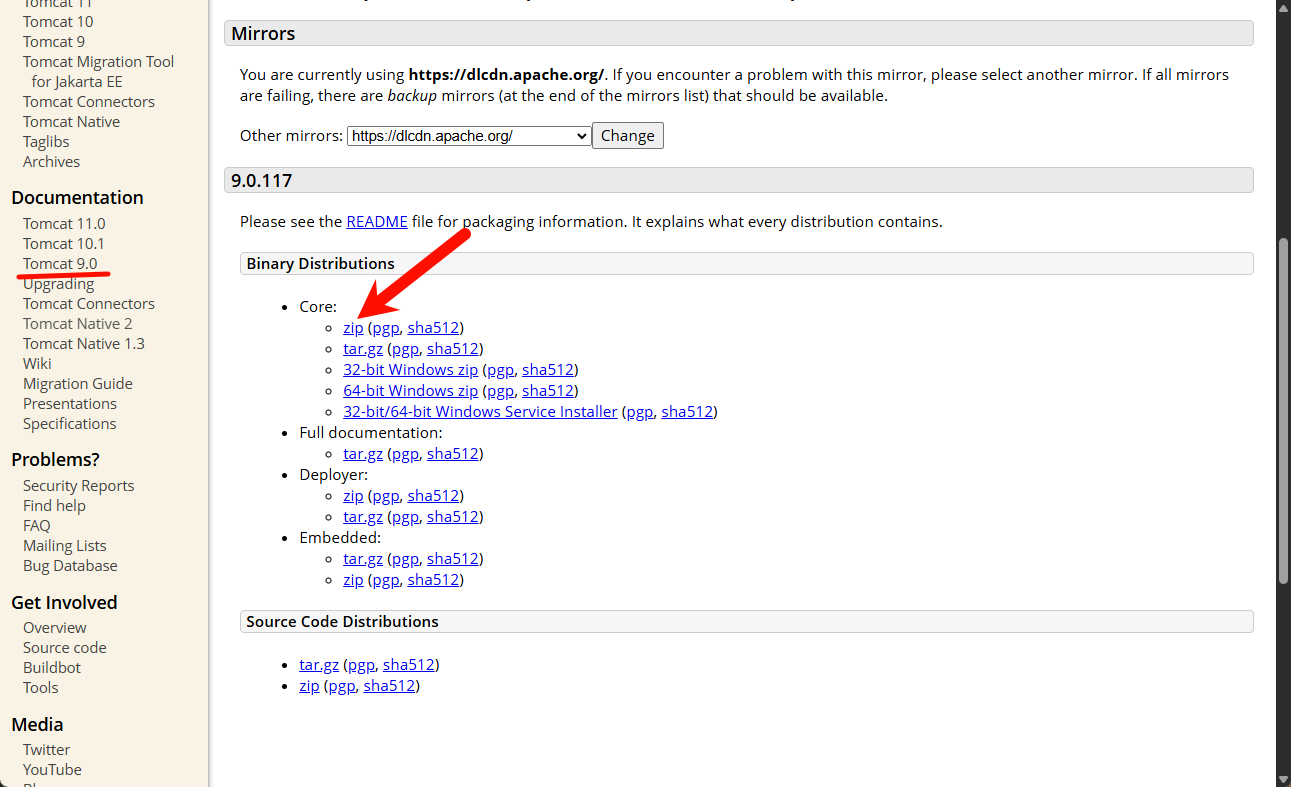Open pgp for 64-bit Windows zip
This screenshot has width=1291, height=787.
click(x=500, y=391)
